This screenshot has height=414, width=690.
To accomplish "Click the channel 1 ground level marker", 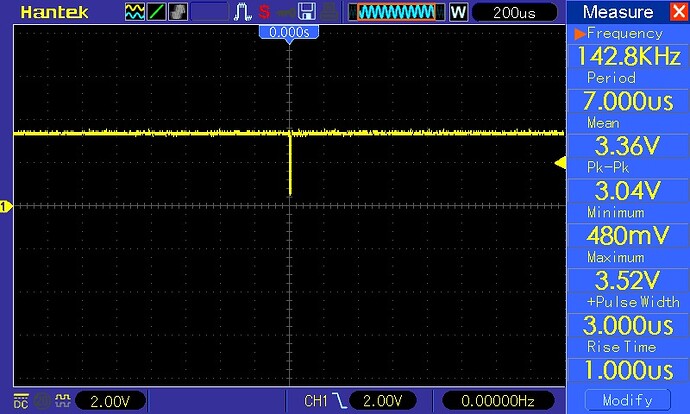I will coord(6,206).
